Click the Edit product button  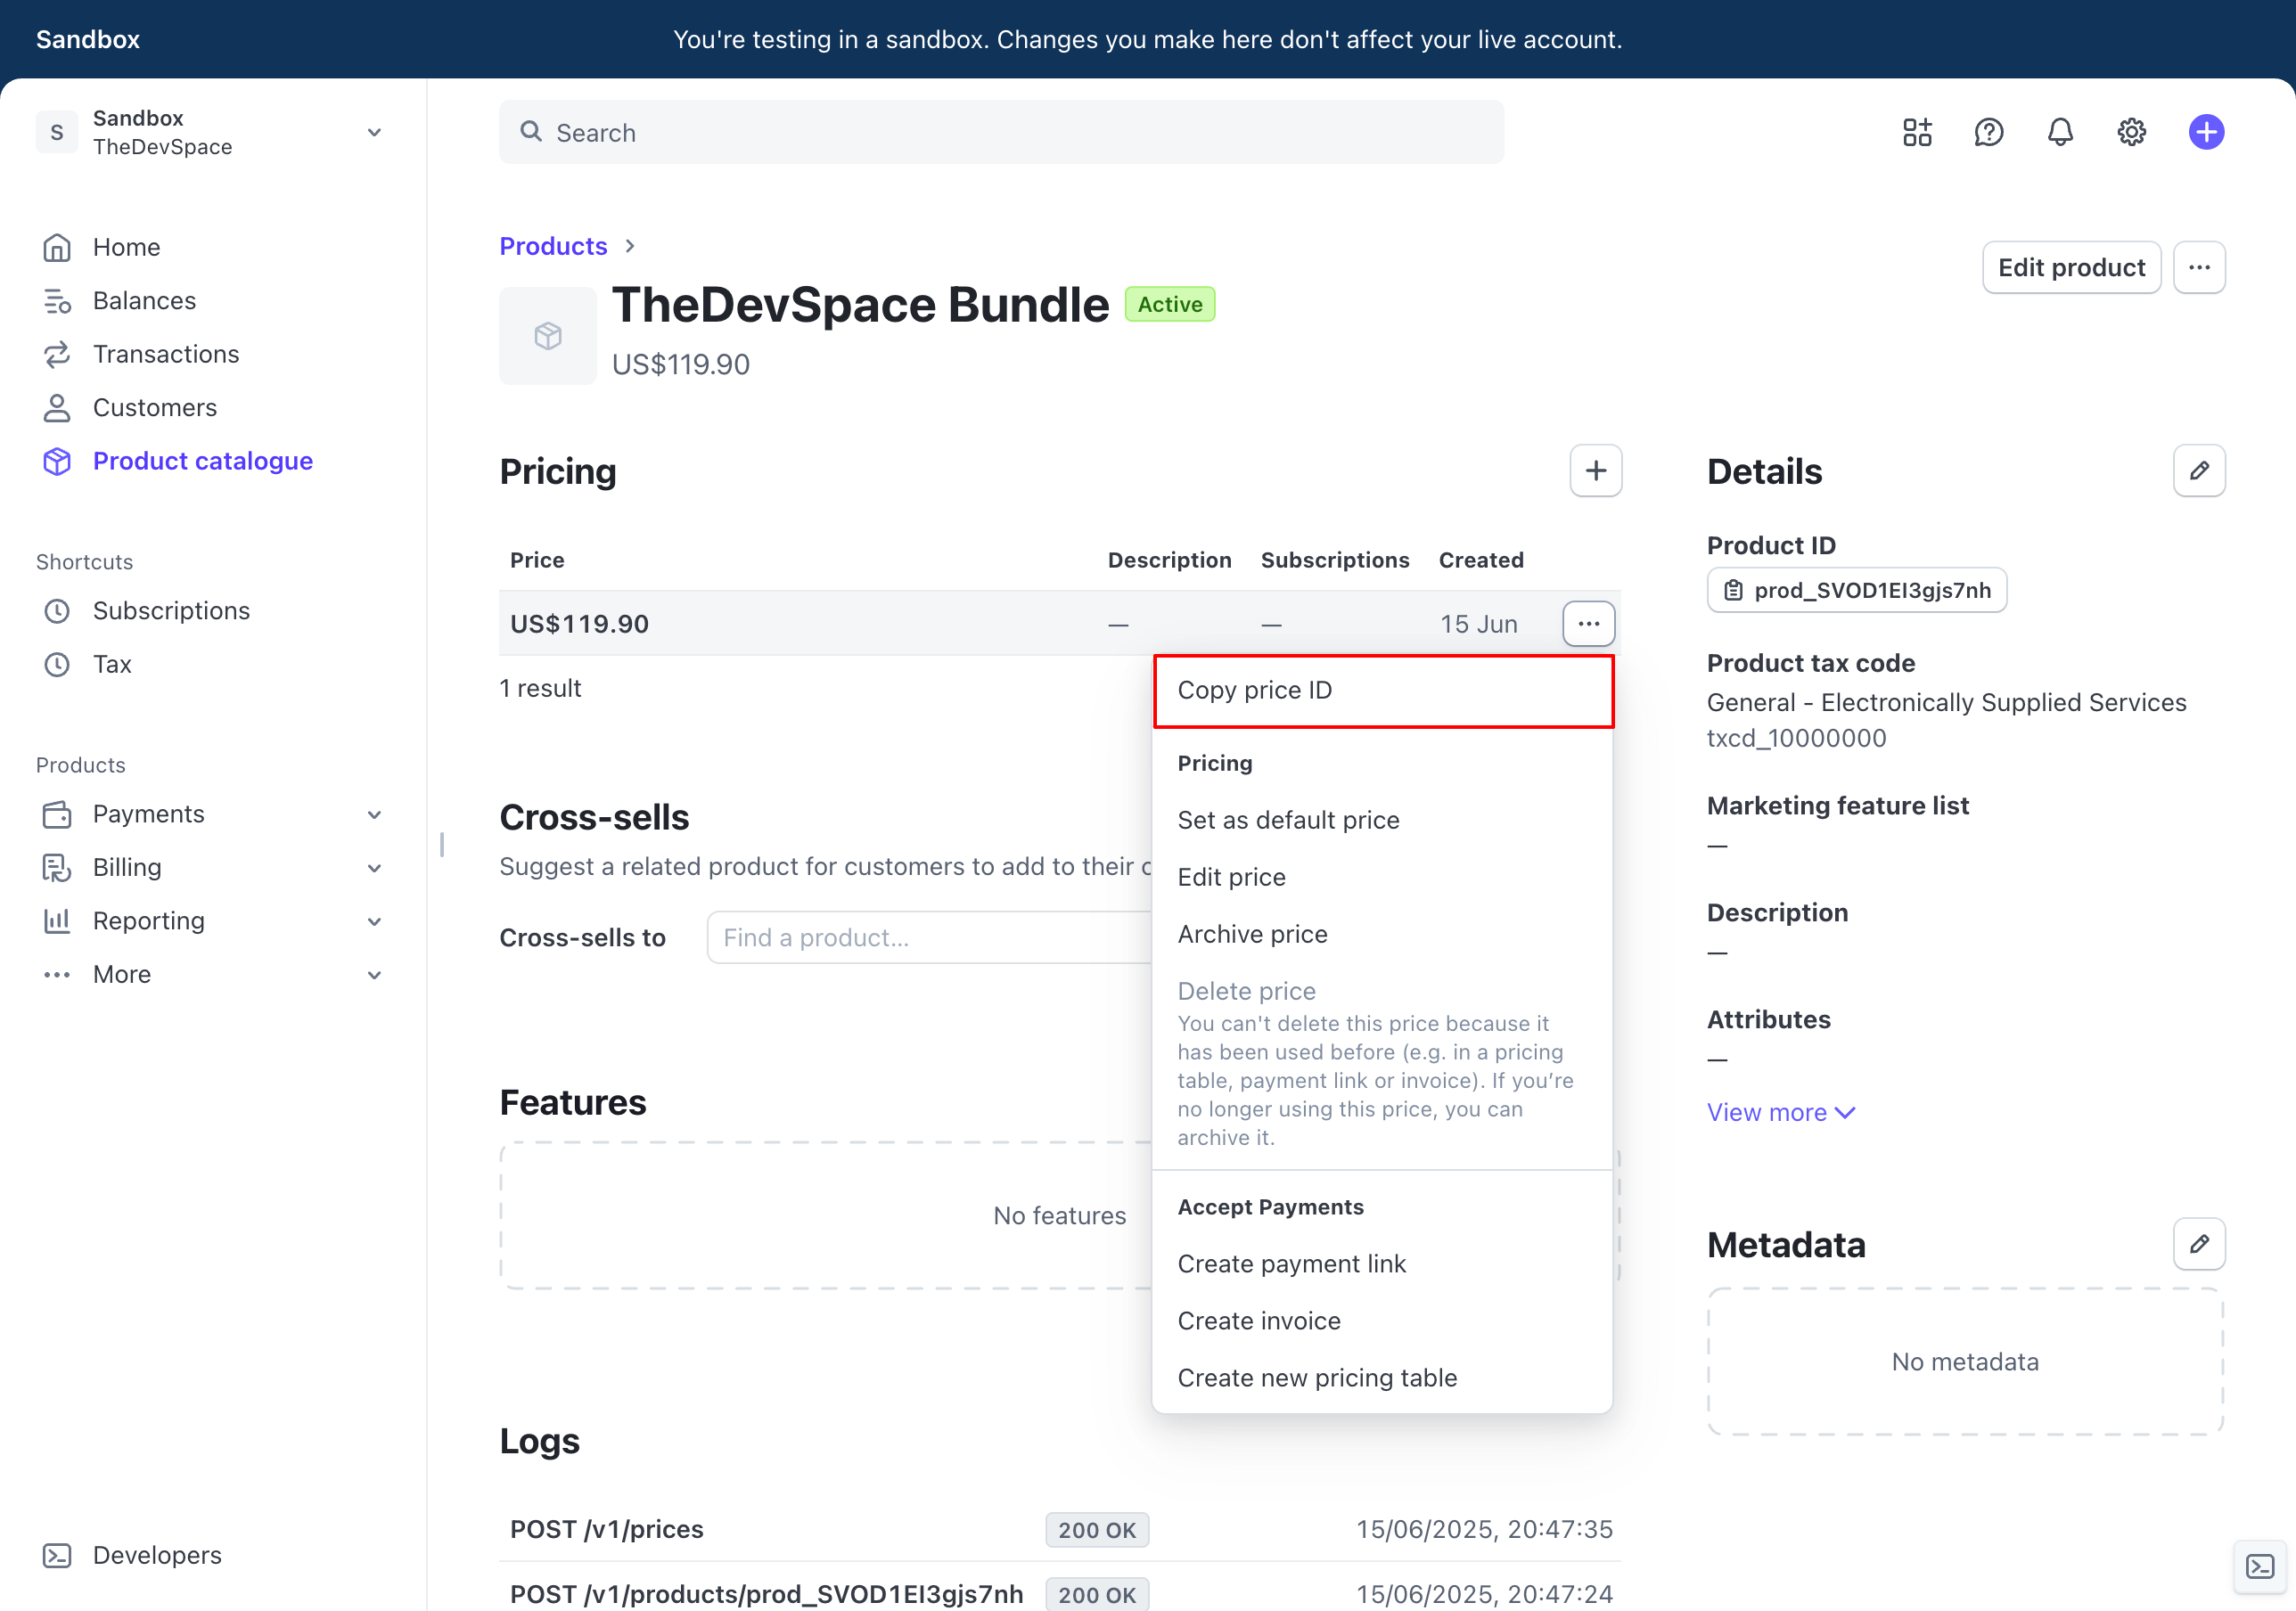(2071, 267)
